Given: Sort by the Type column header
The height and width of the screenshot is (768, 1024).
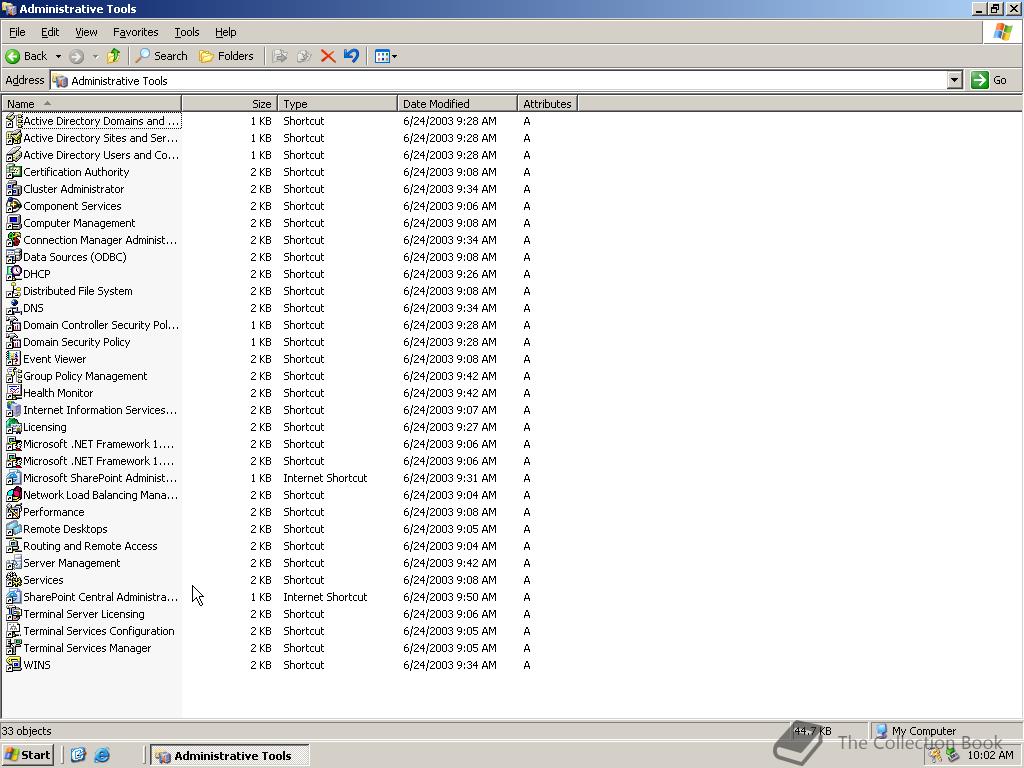Looking at the screenshot, I should [338, 104].
